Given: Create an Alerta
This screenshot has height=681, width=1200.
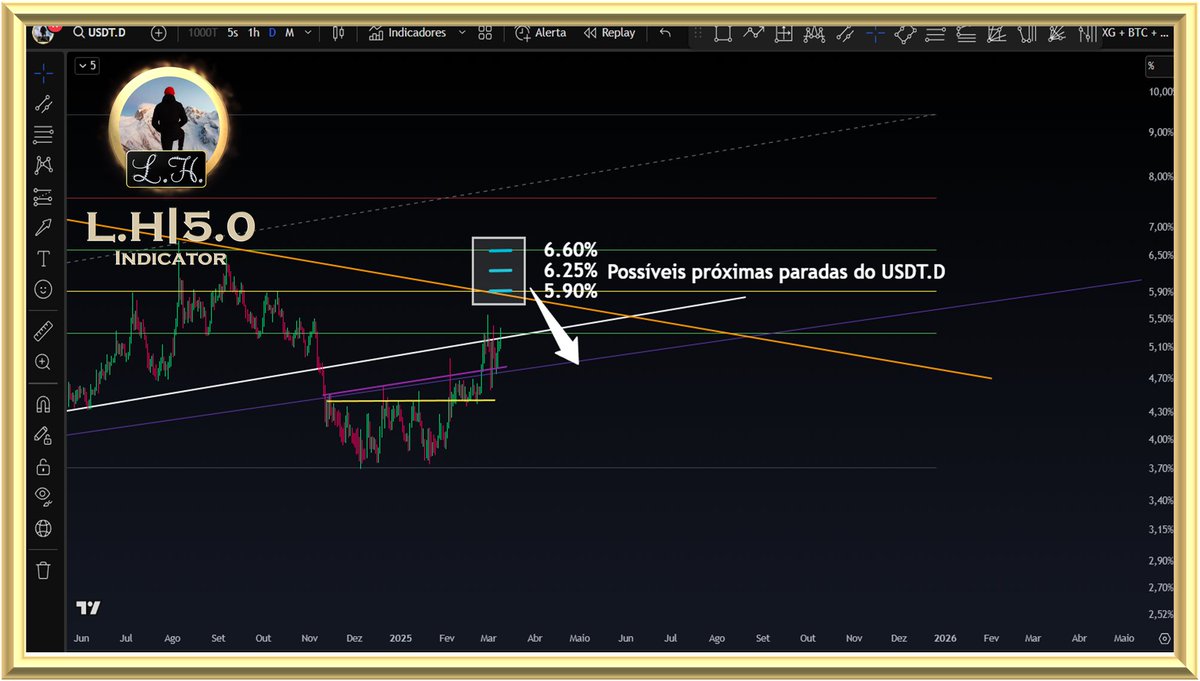Looking at the screenshot, I should (541, 33).
